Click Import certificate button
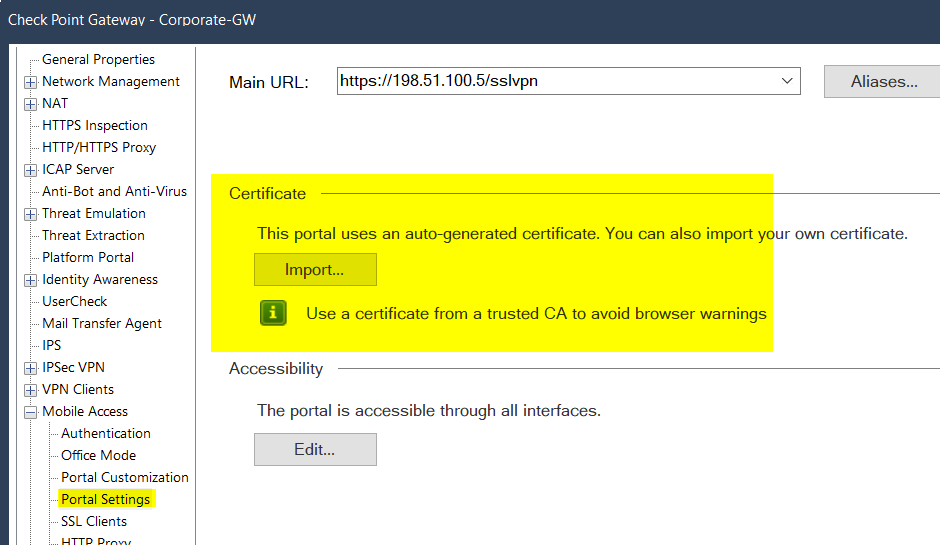 (x=315, y=269)
